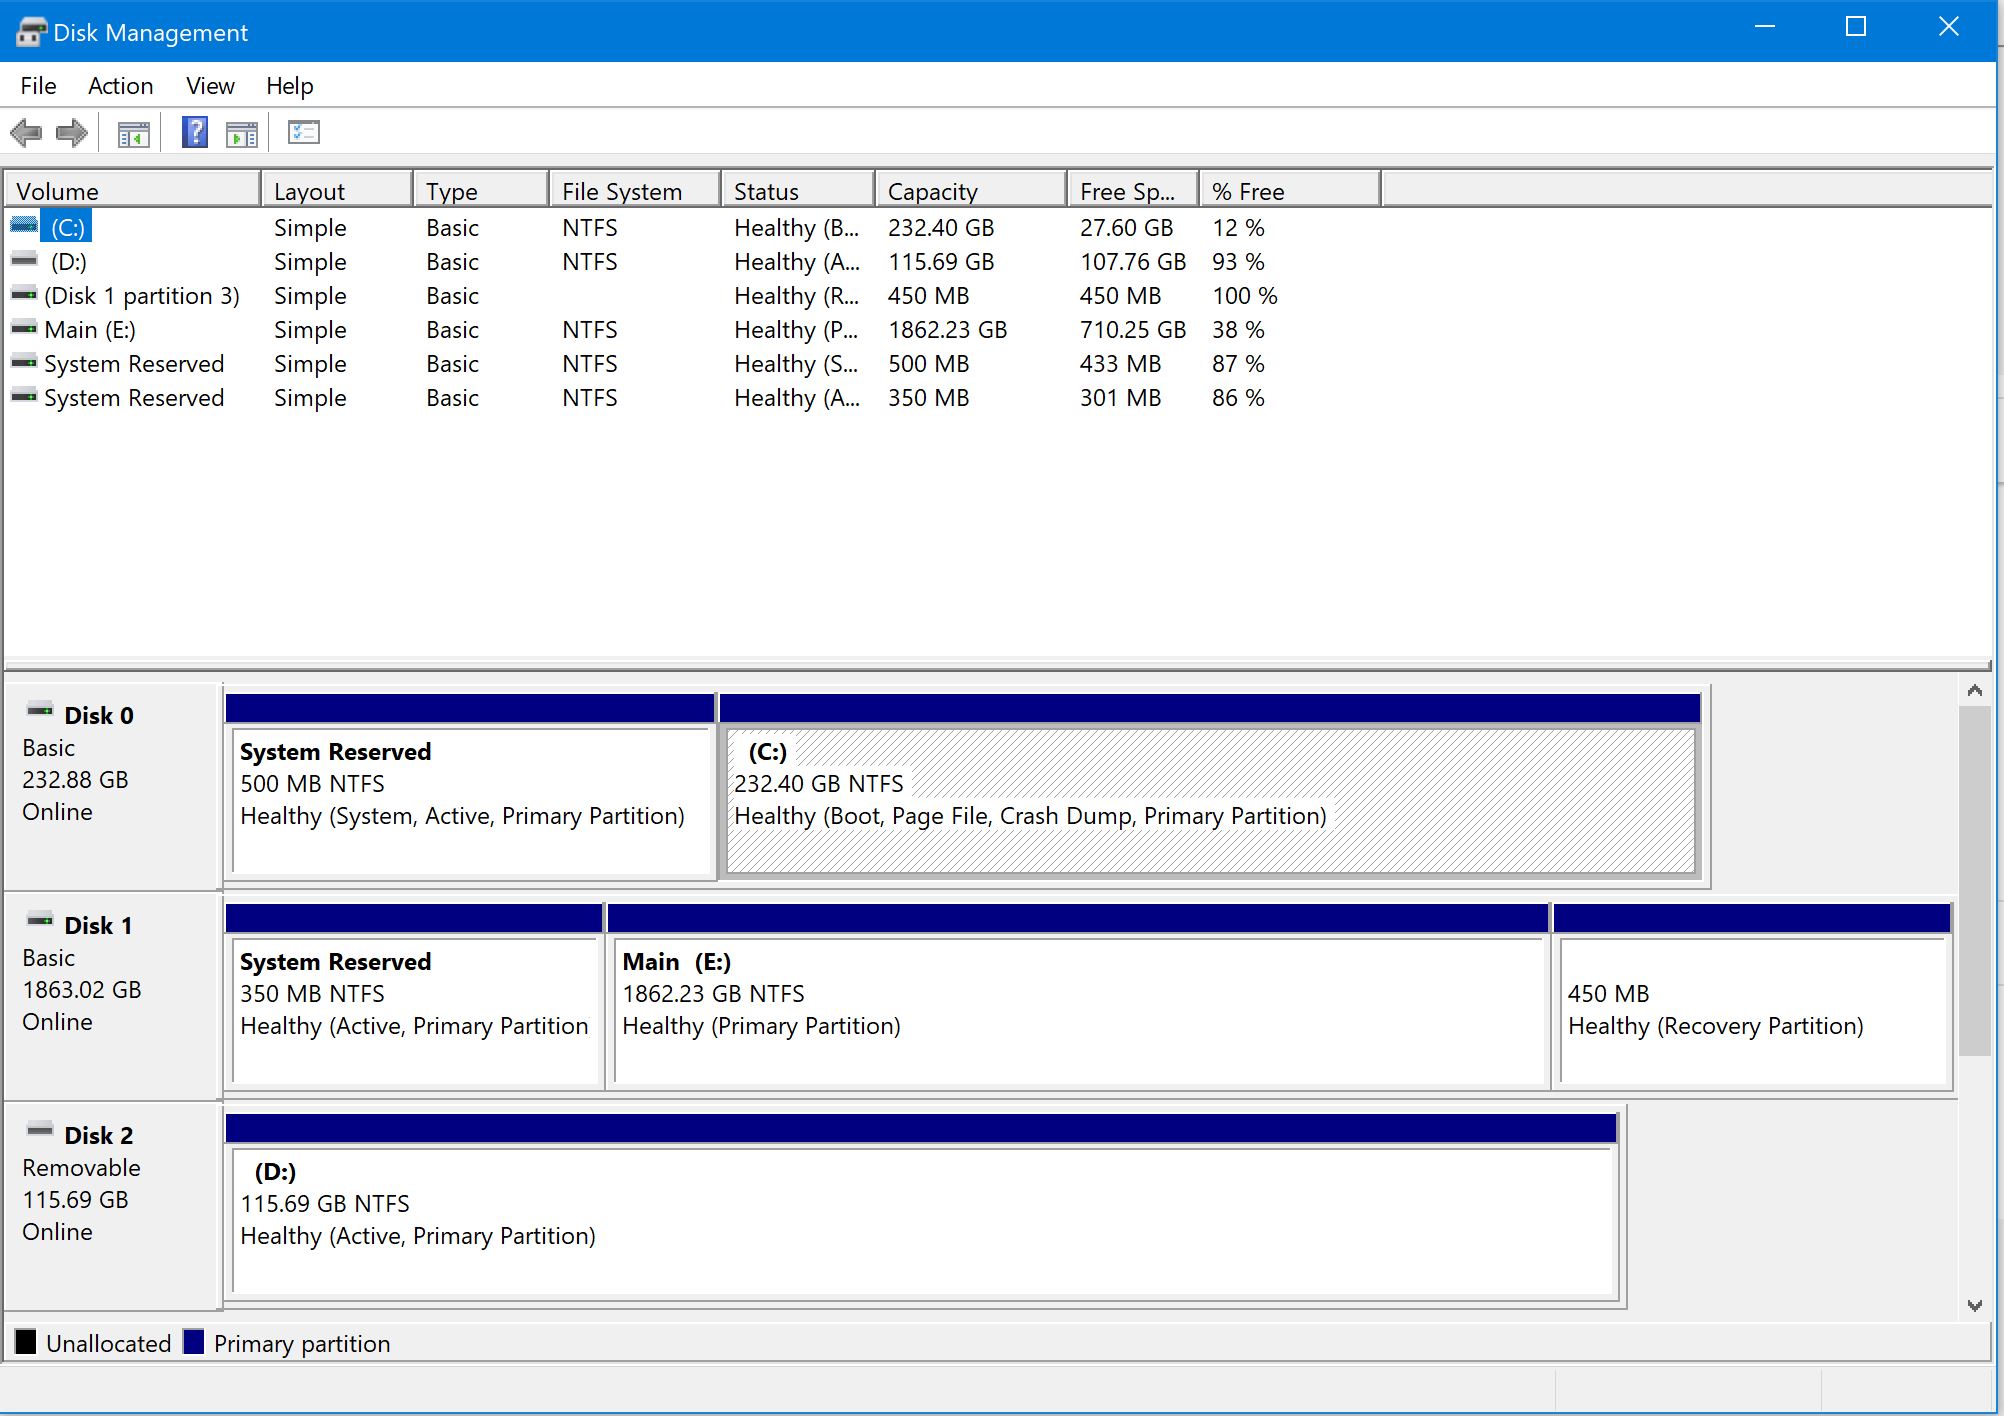Select the (D:) volume row label
Viewport: 2004px width, 1416px height.
coord(69,262)
